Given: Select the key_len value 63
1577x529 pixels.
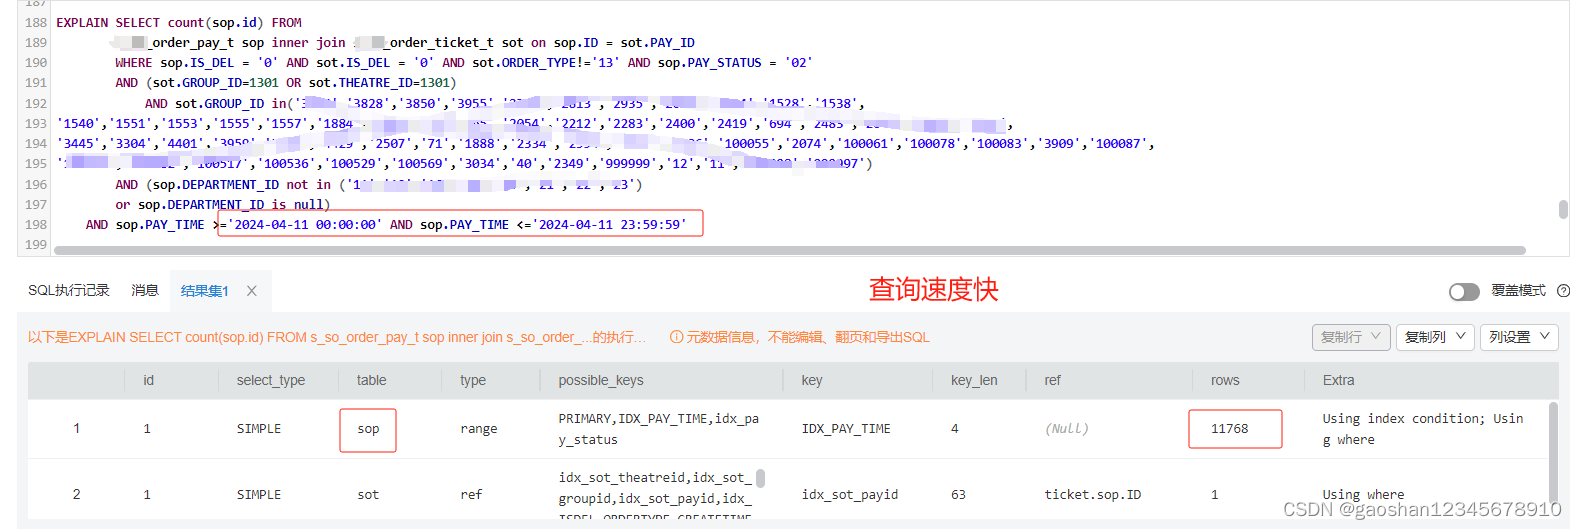Looking at the screenshot, I should 958,495.
